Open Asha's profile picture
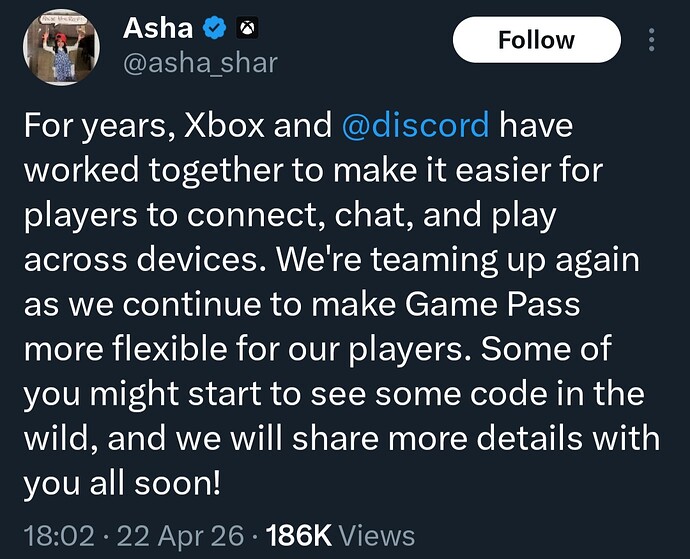The width and height of the screenshot is (690, 559). click(61, 47)
